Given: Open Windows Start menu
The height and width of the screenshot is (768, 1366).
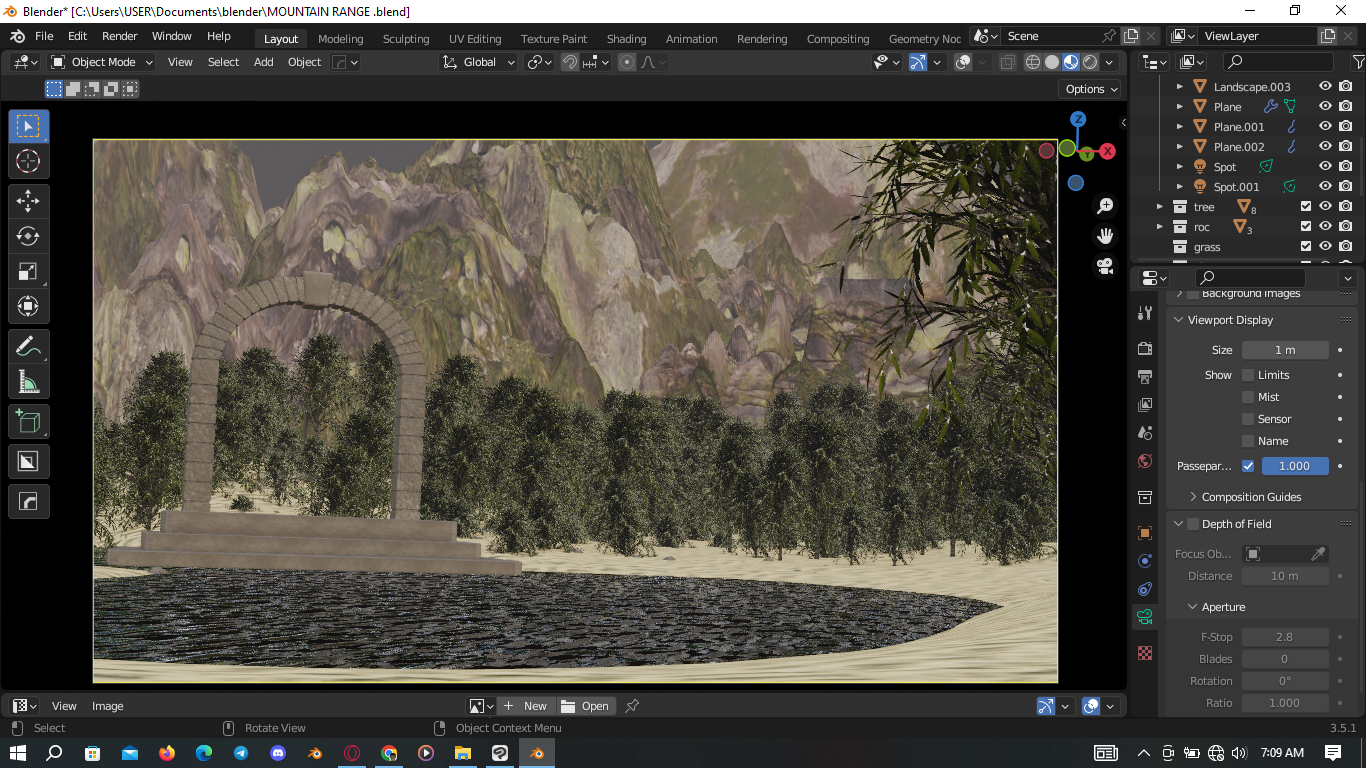Looking at the screenshot, I should pos(18,753).
